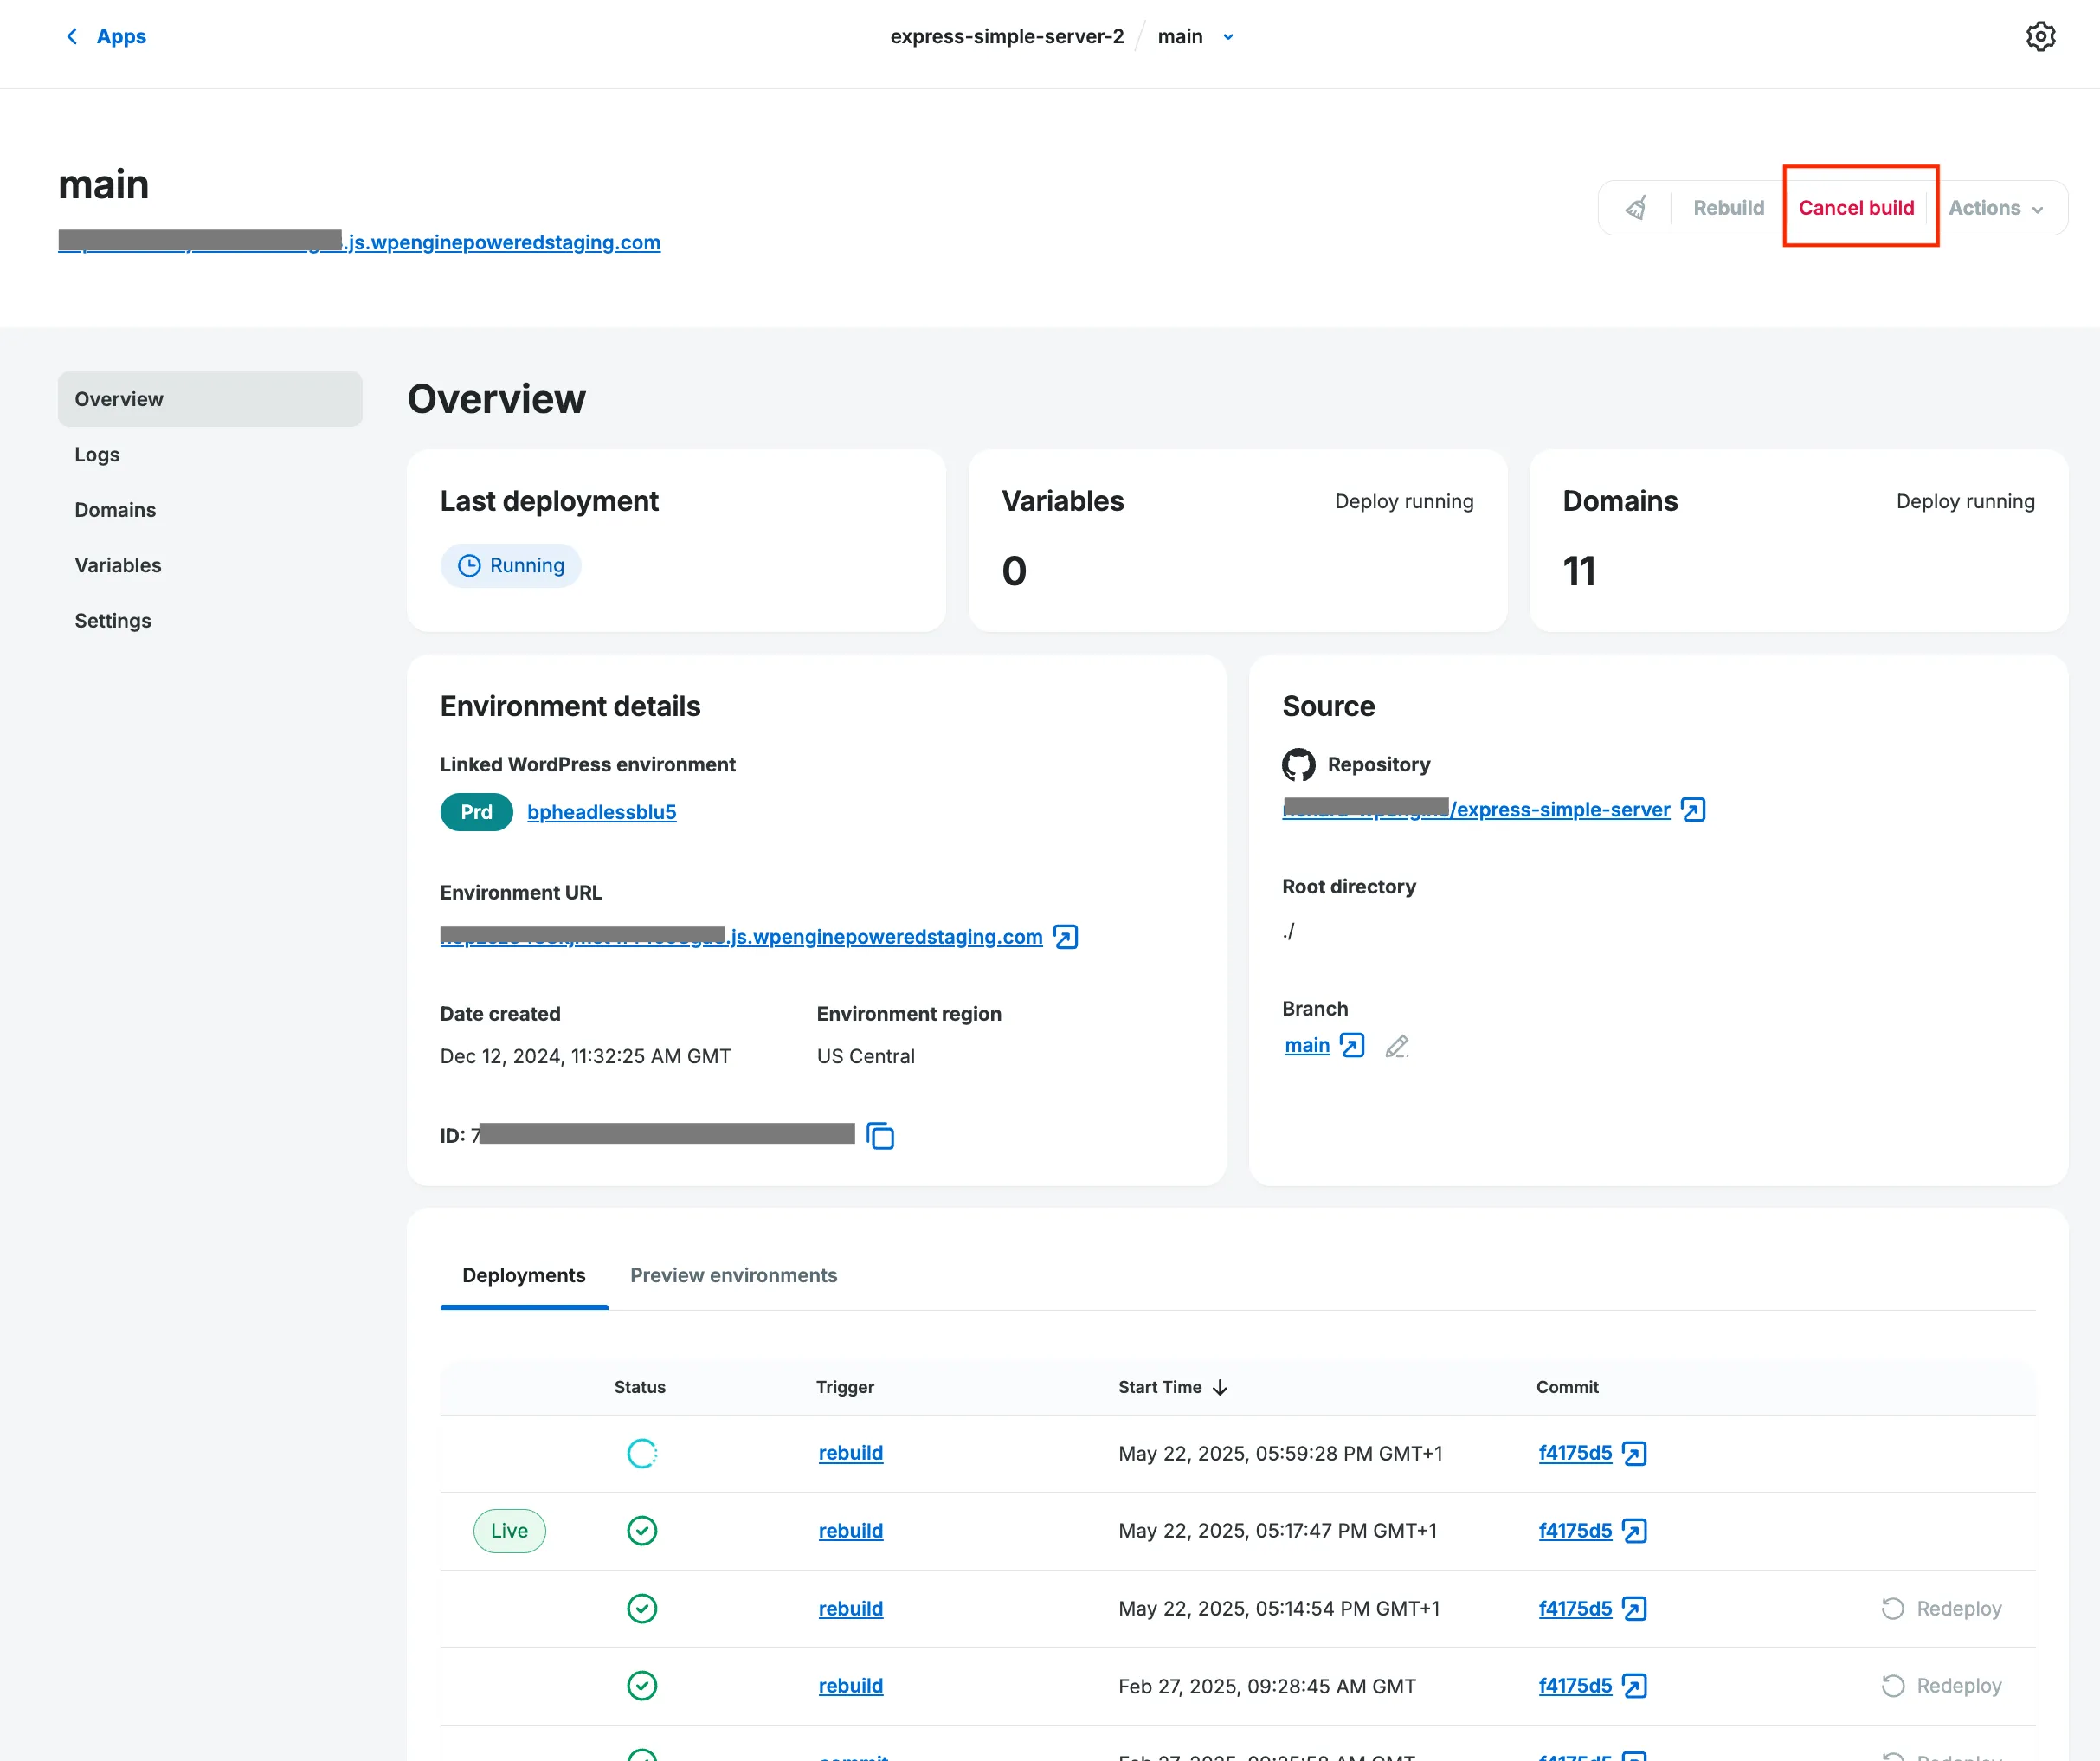Image resolution: width=2100 pixels, height=1761 pixels.
Task: Click express-simple-server-2 in header breadcrumb
Action: pos(1007,37)
